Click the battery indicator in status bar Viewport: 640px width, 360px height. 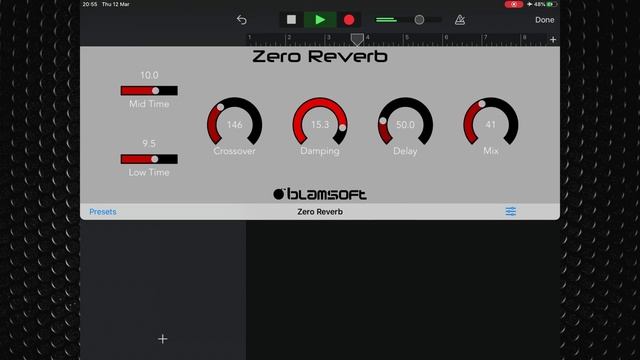coord(552,4)
